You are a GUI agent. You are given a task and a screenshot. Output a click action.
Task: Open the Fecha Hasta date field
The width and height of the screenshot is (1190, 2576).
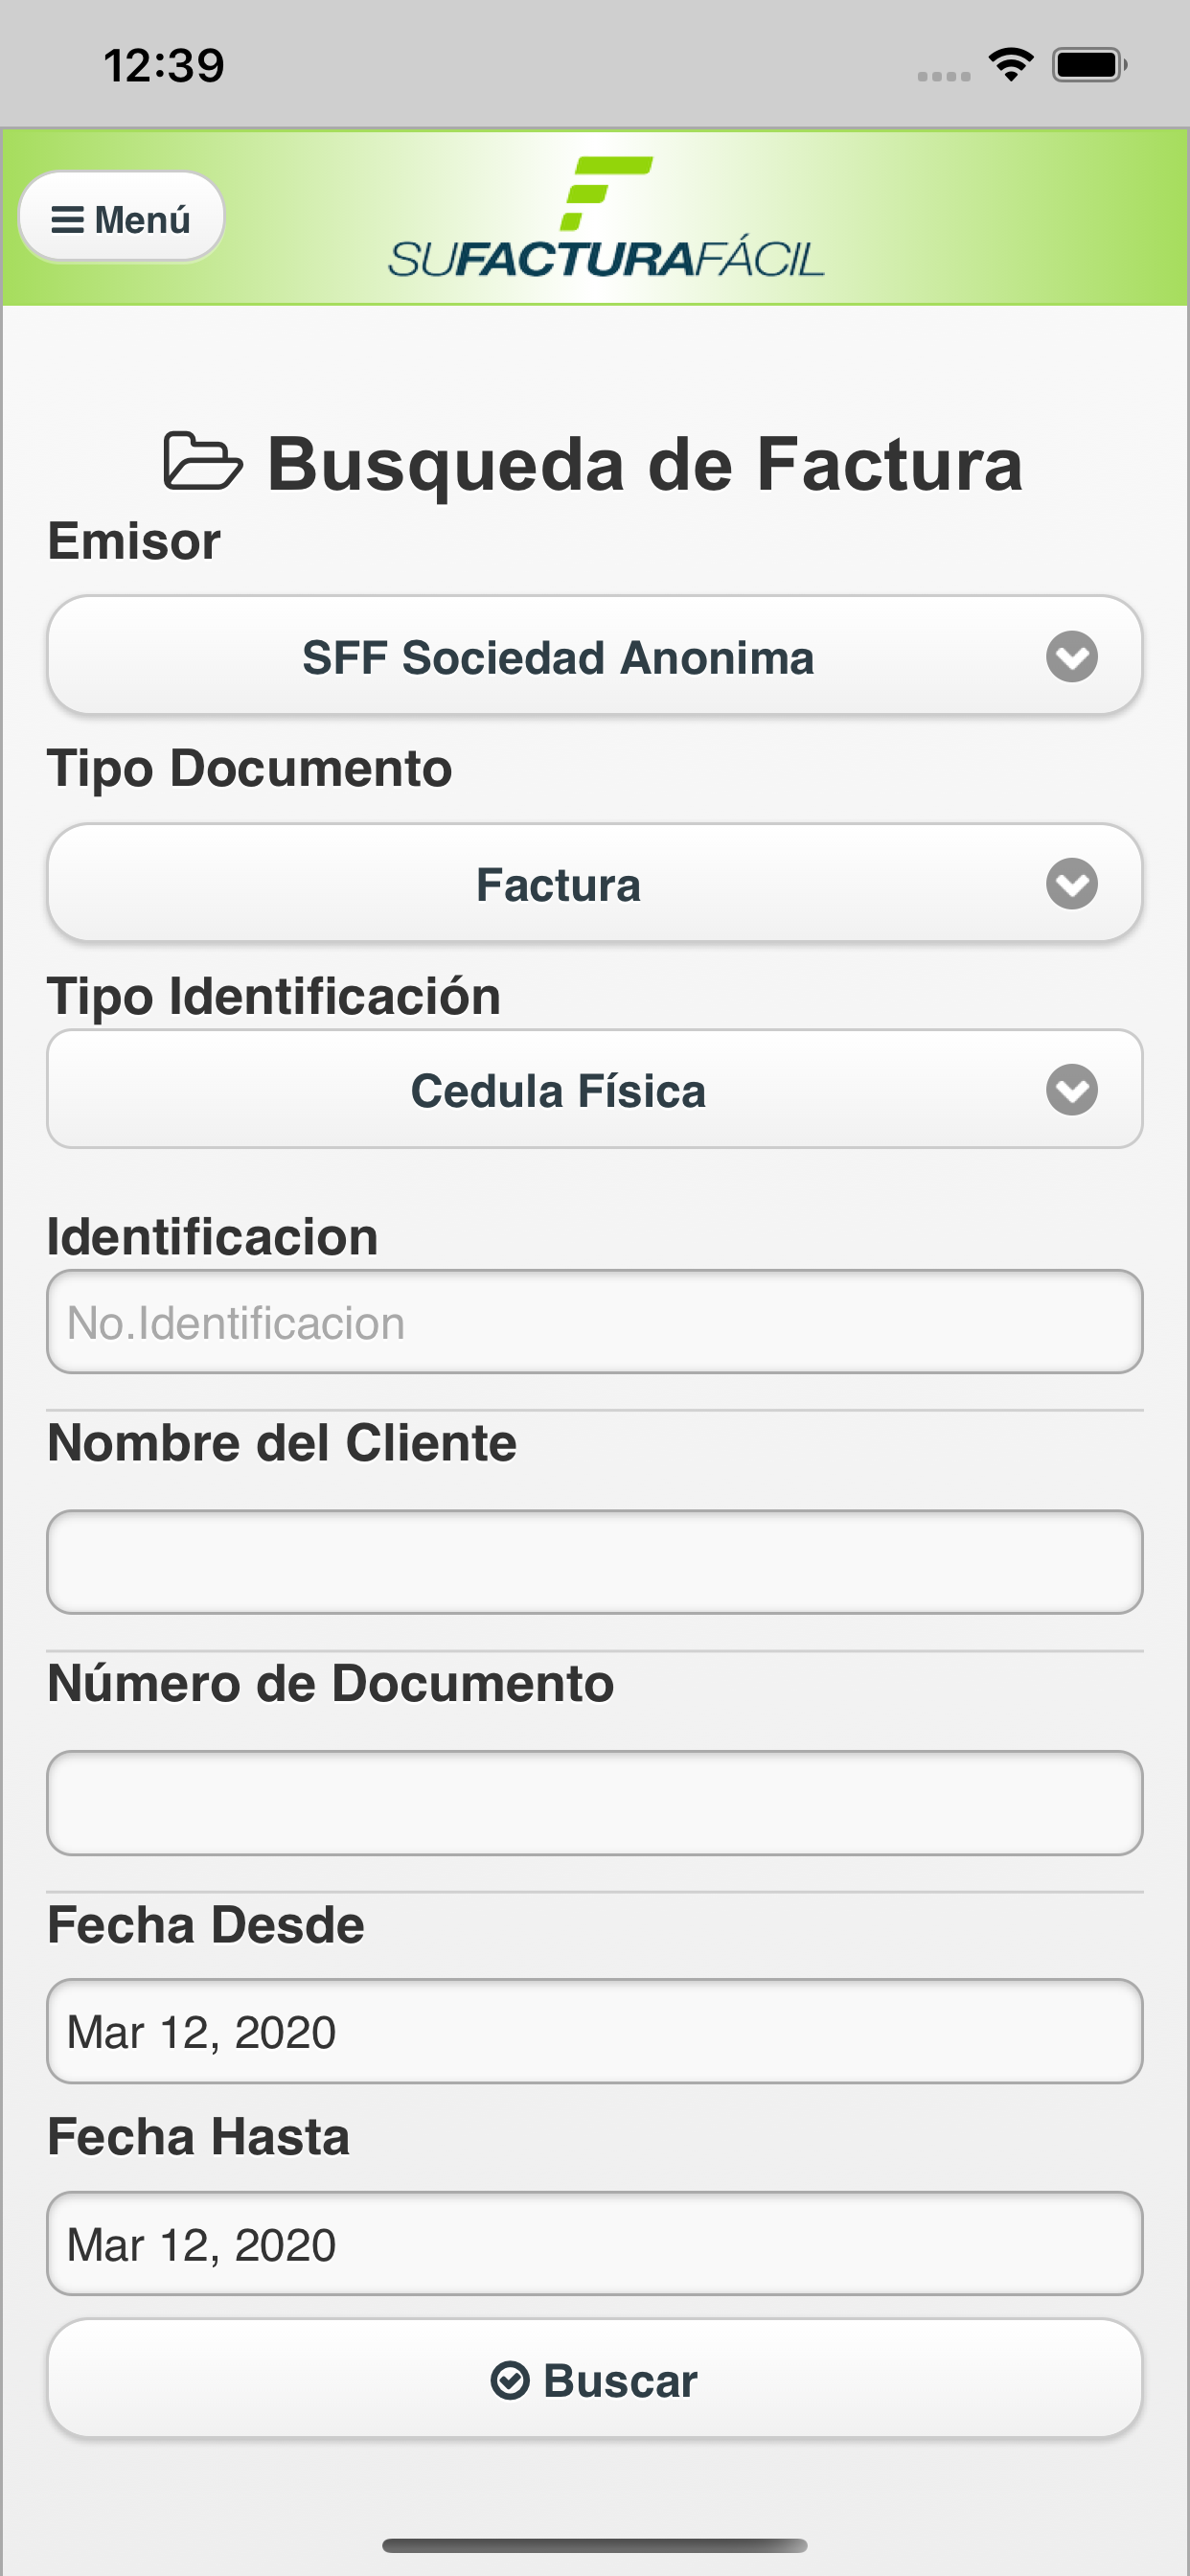[595, 2244]
